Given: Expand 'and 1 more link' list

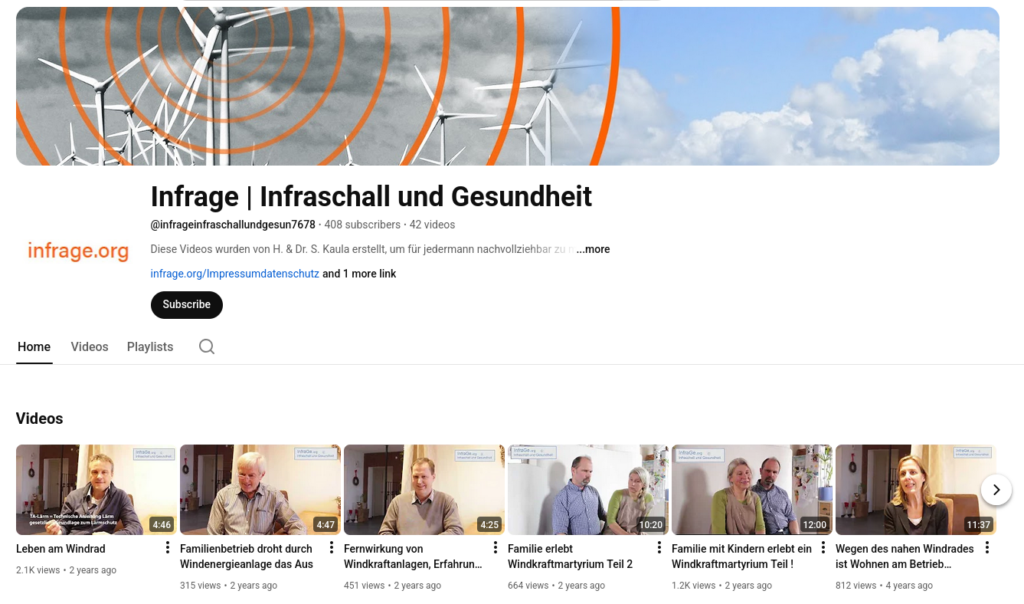Looking at the screenshot, I should coord(359,274).
